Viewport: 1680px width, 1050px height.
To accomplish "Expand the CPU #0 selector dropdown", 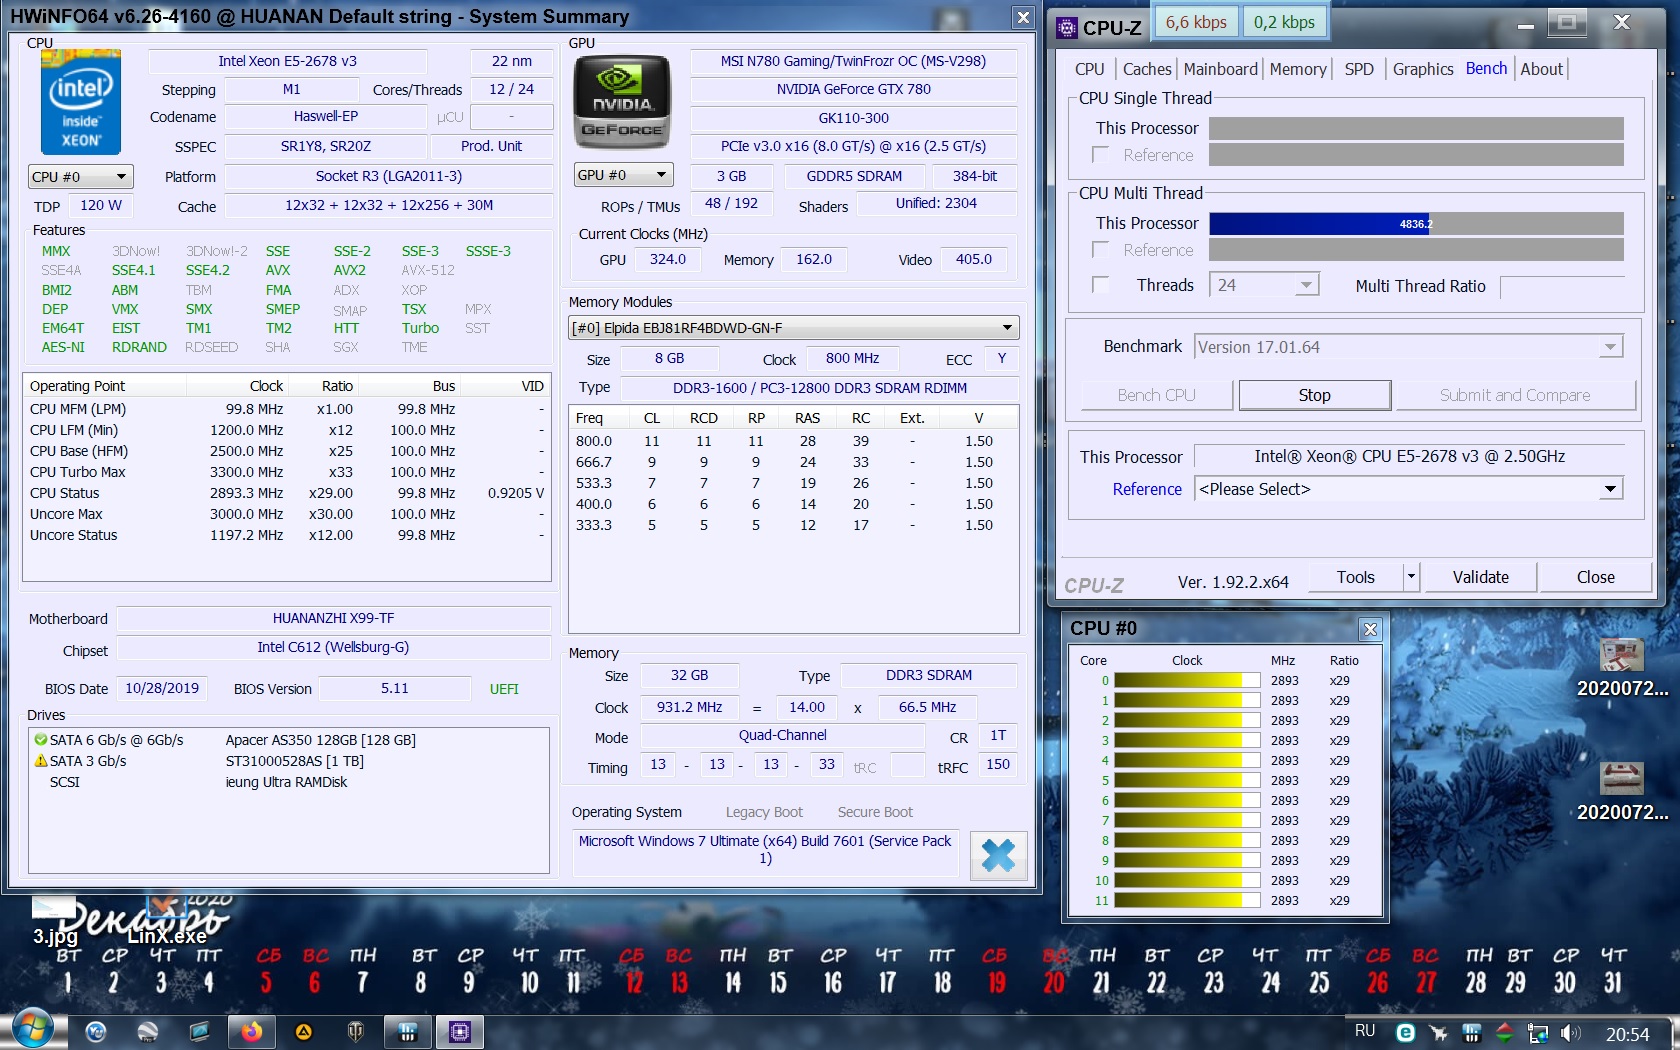I will (x=81, y=177).
